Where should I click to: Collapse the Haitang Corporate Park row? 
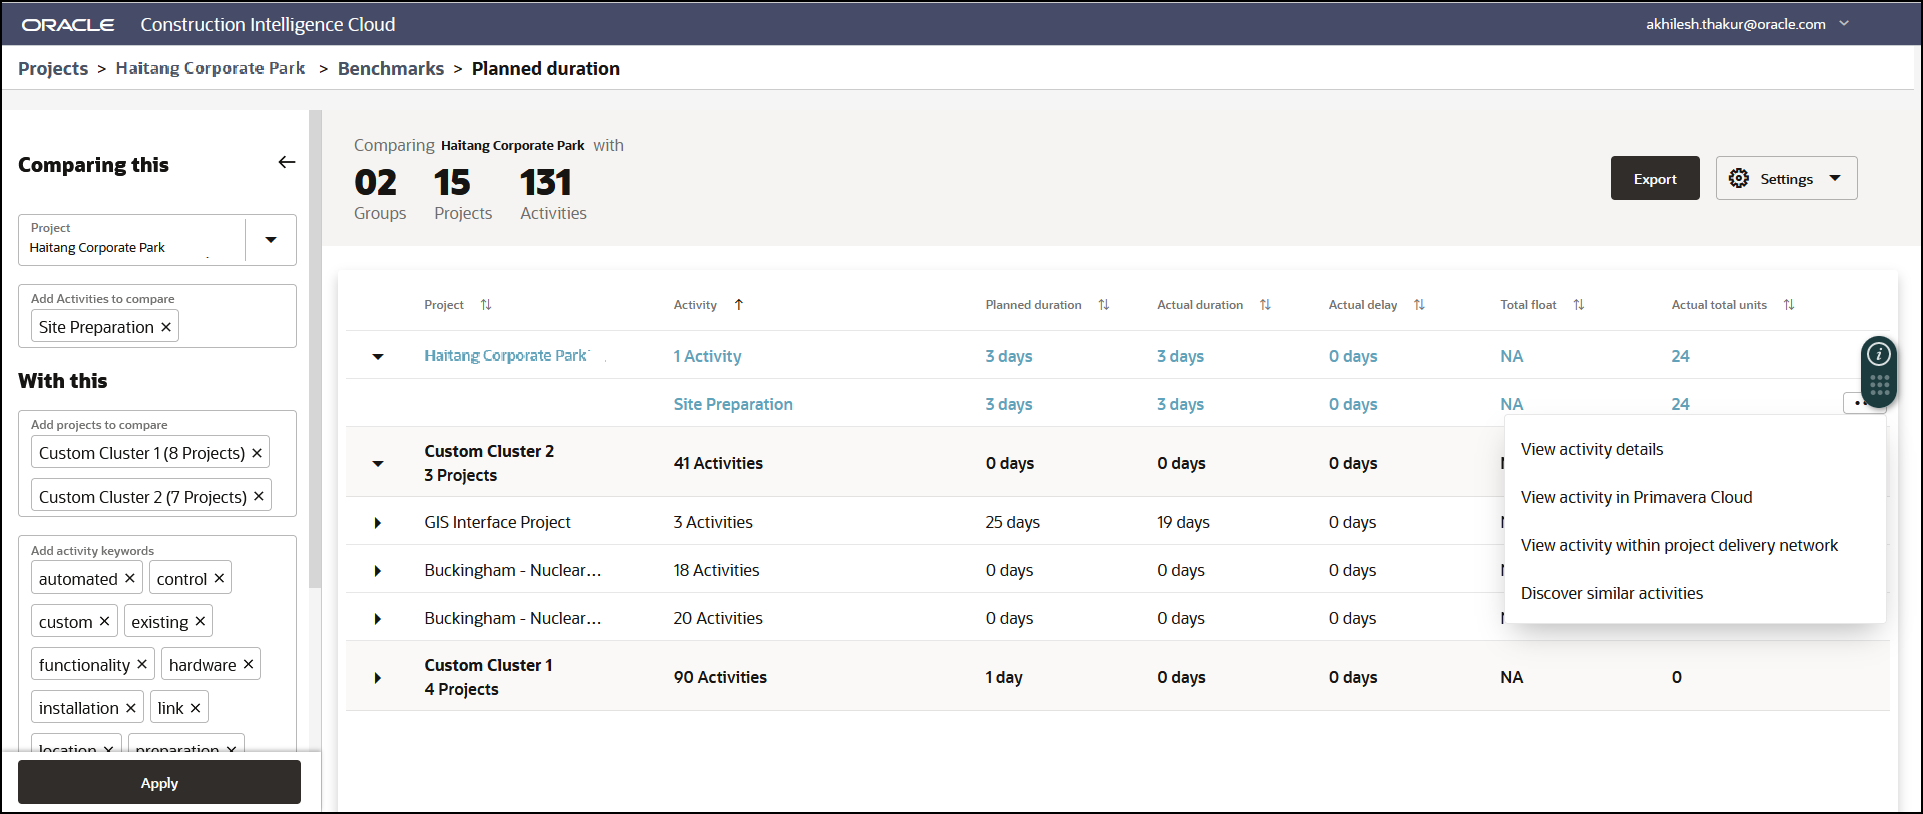pos(378,357)
